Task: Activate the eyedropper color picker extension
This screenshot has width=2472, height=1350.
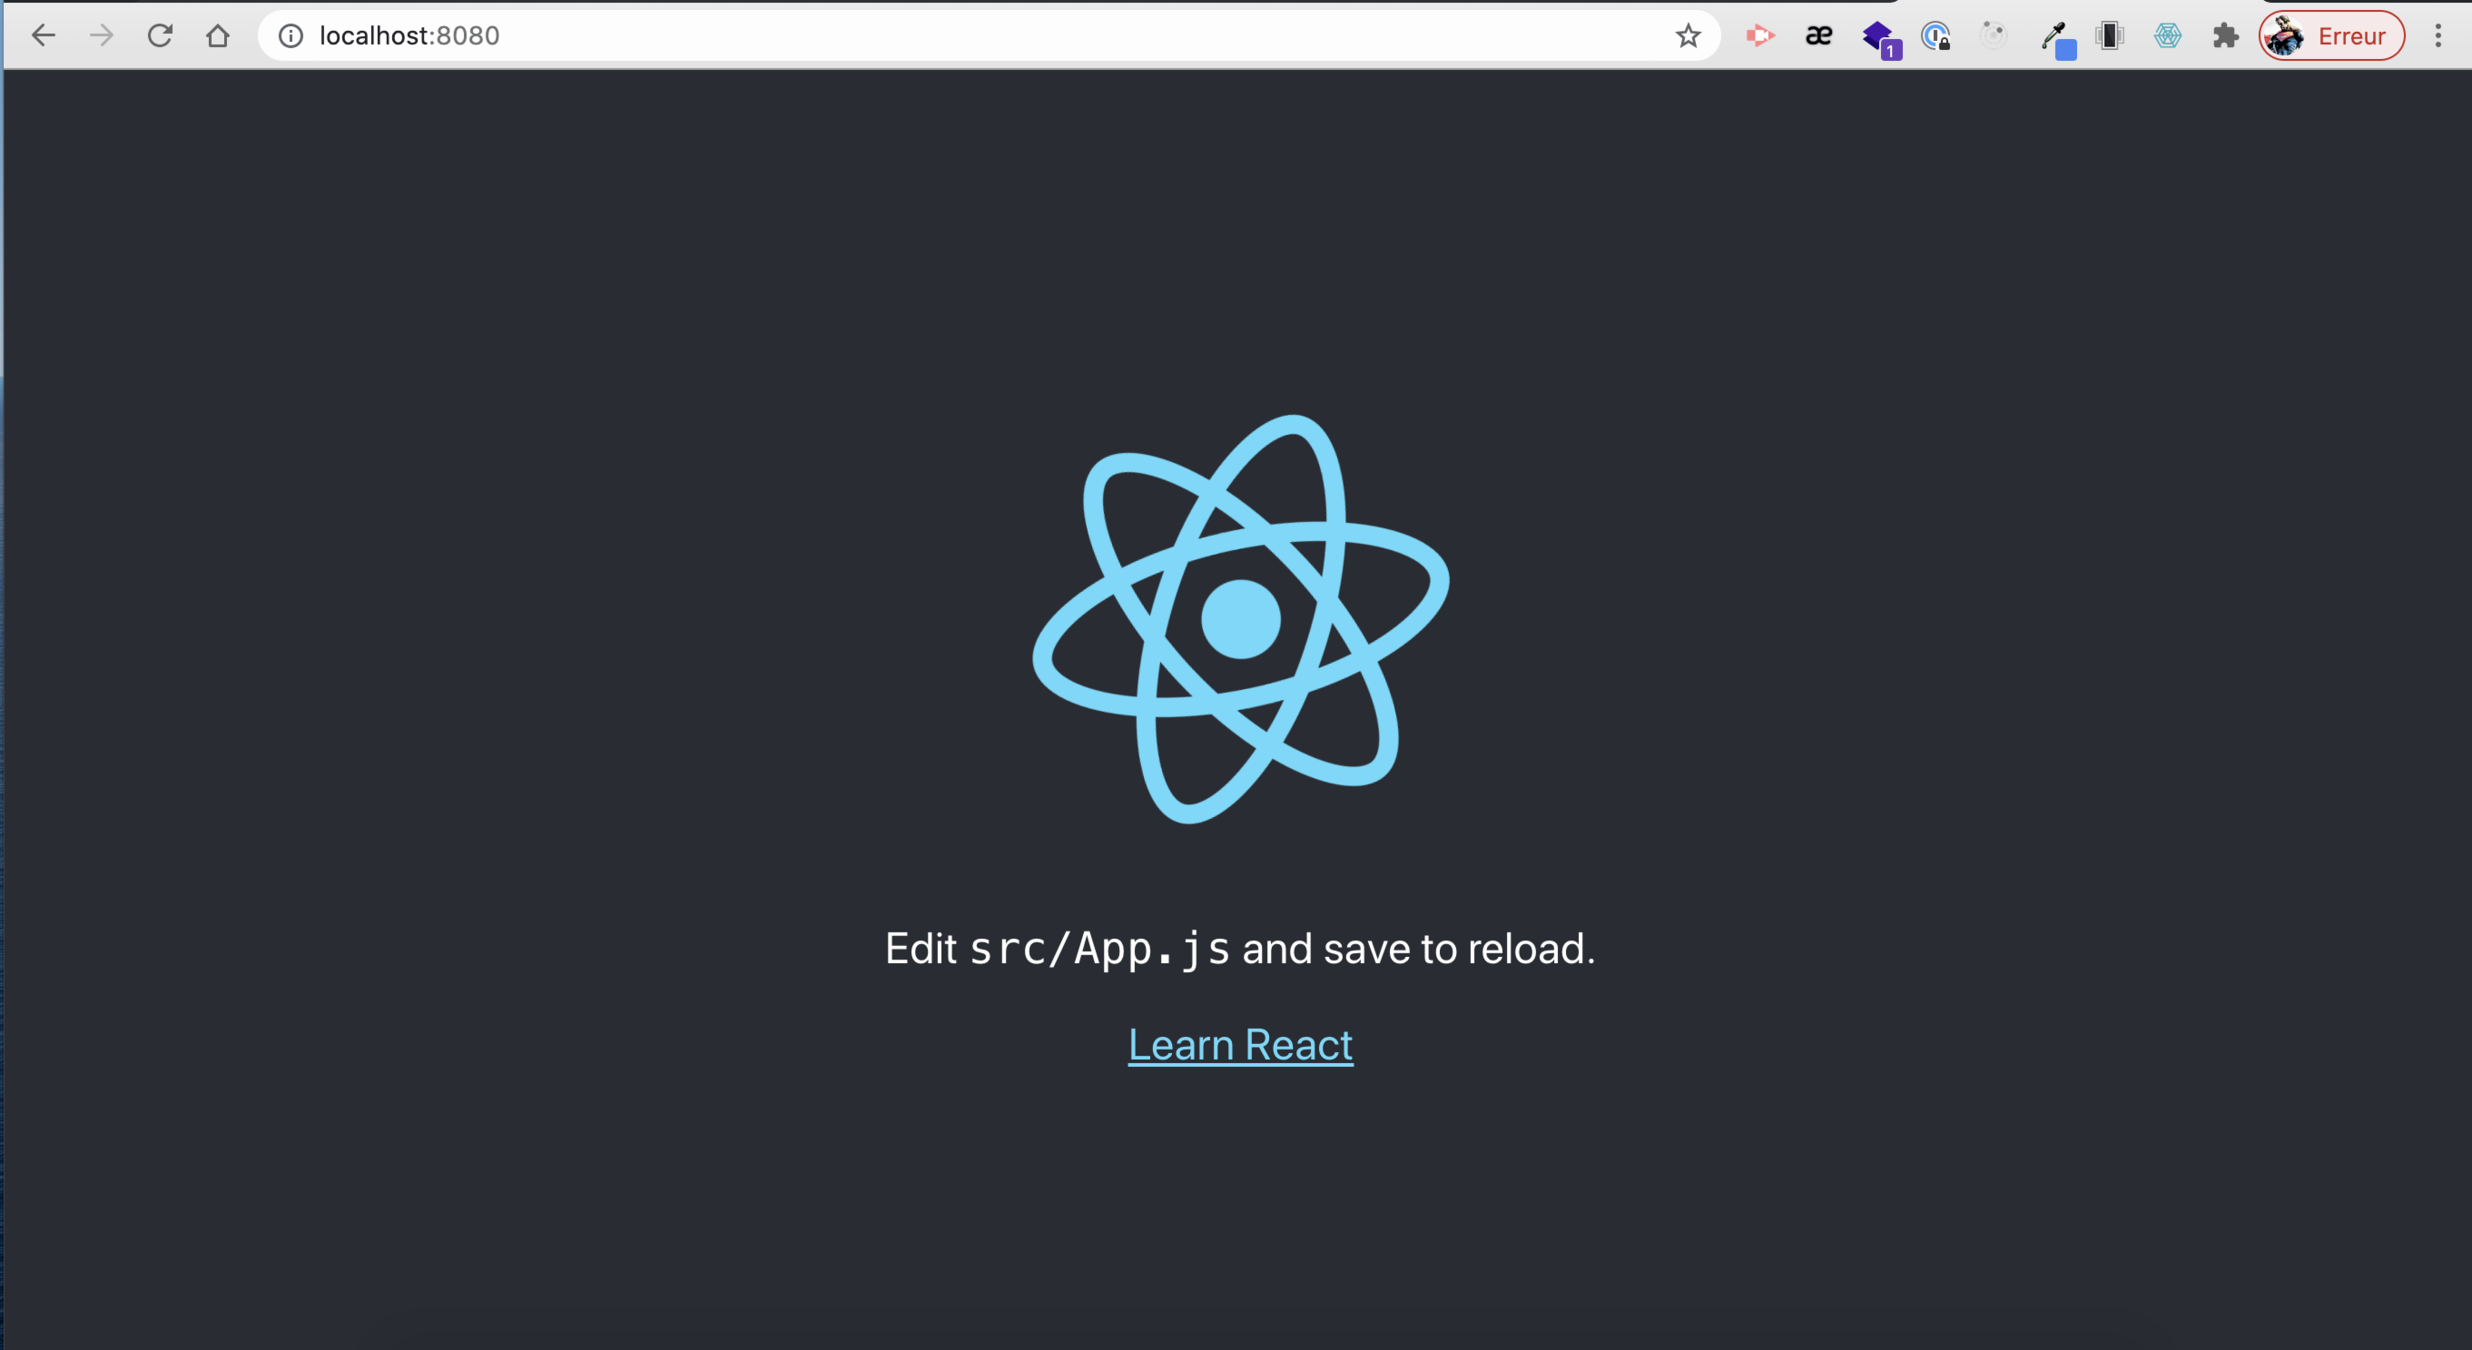Action: tap(2054, 38)
